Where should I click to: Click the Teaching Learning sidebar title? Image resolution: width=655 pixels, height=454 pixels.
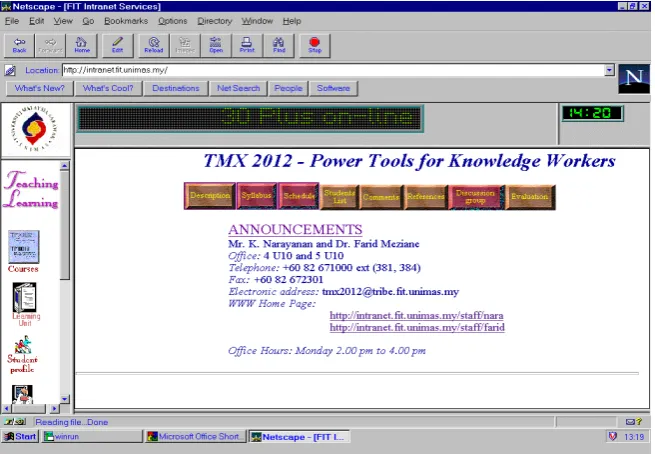[31, 190]
